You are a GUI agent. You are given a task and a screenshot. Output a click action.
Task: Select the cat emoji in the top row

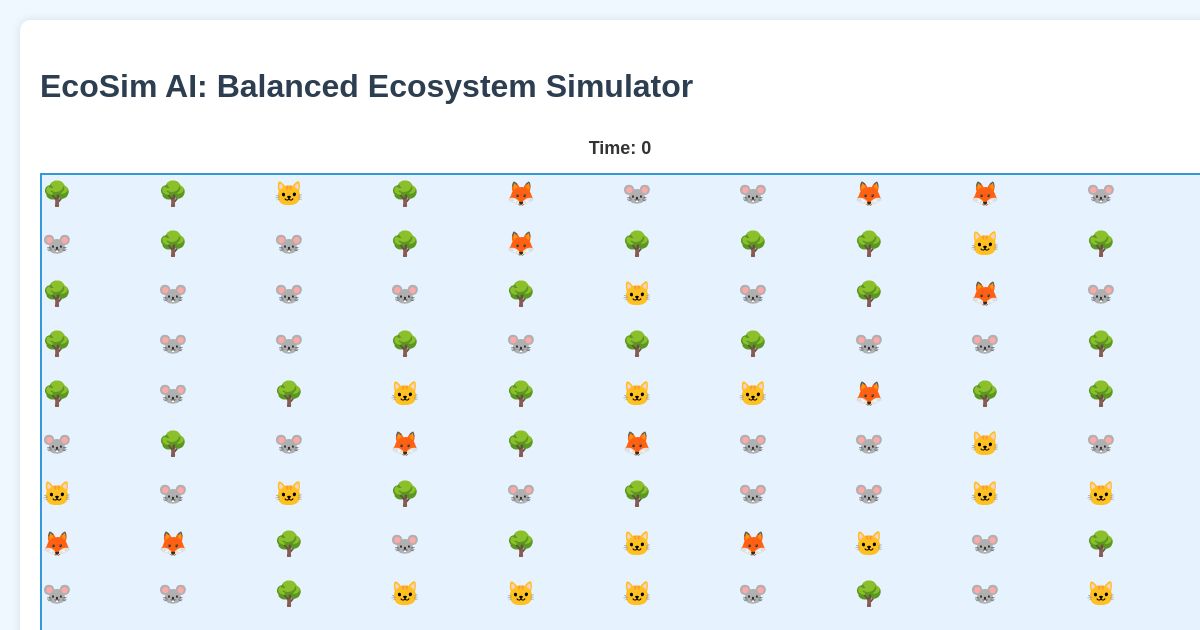click(x=289, y=193)
